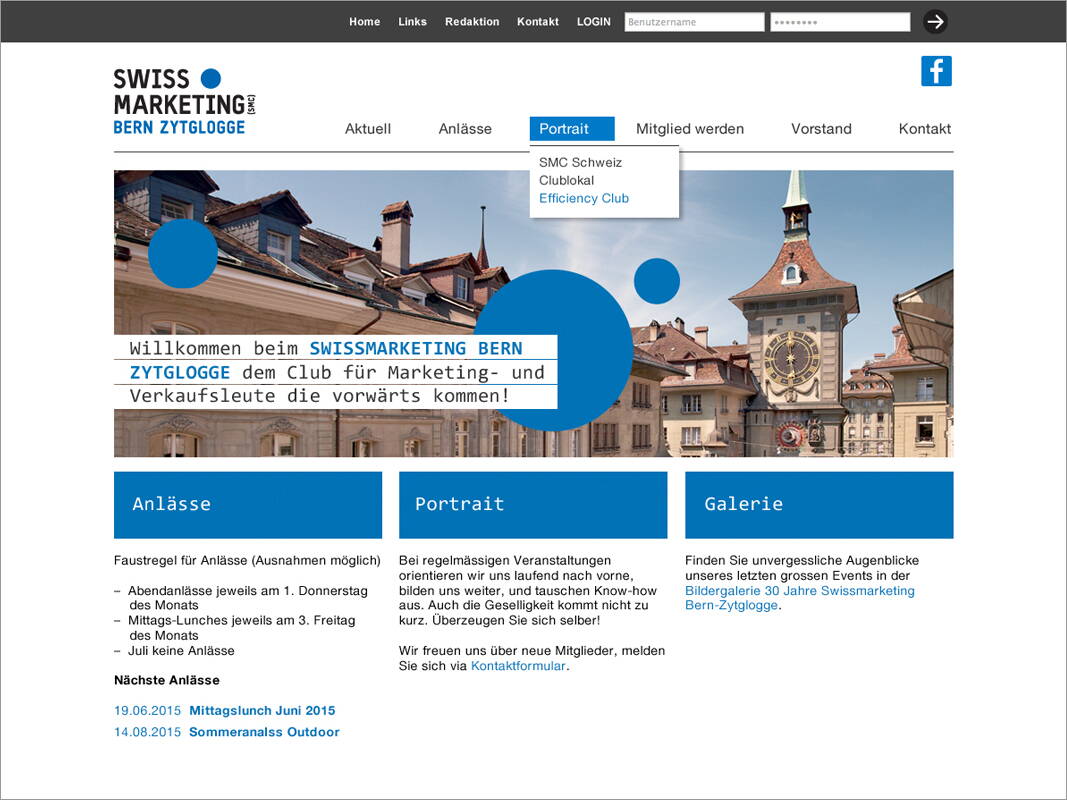This screenshot has width=1067, height=800.
Task: Open Sommeranalss Outdoor event
Action: [x=264, y=732]
